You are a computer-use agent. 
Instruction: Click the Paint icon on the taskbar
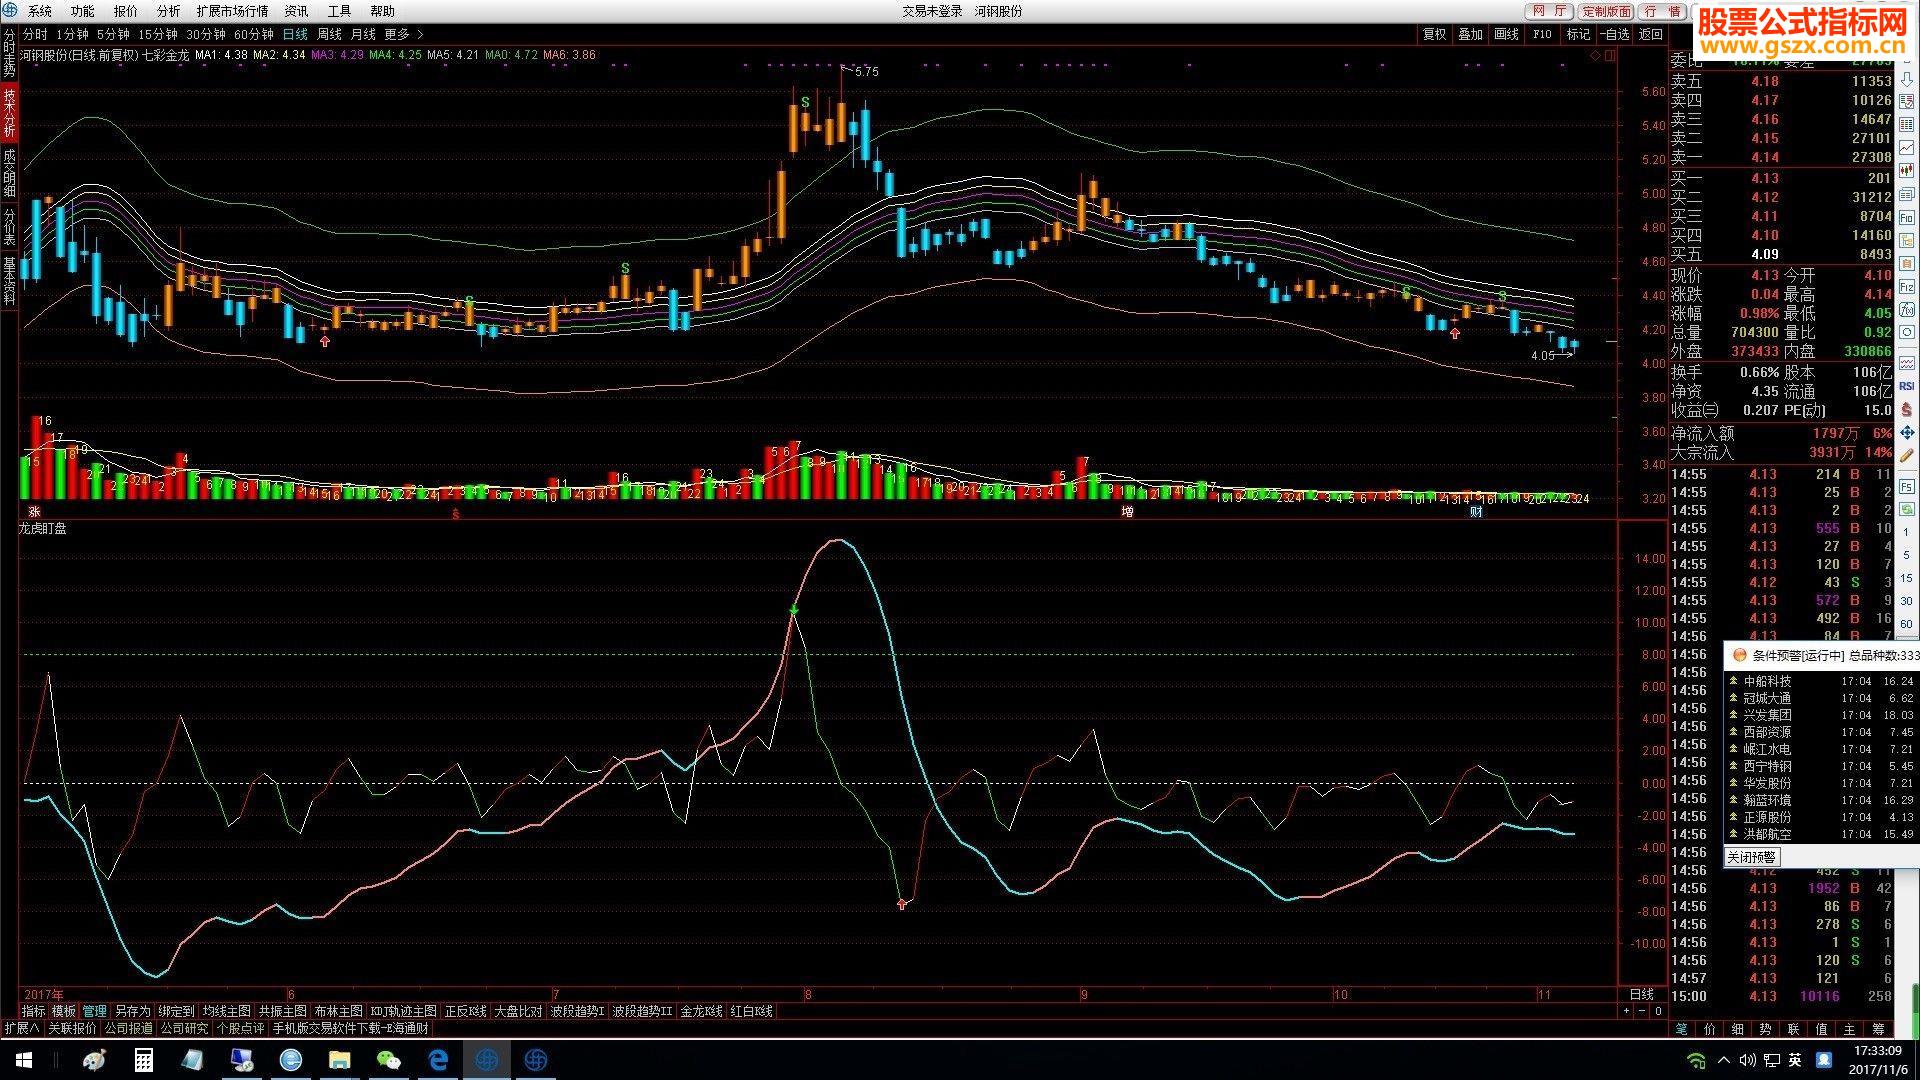(x=95, y=1060)
